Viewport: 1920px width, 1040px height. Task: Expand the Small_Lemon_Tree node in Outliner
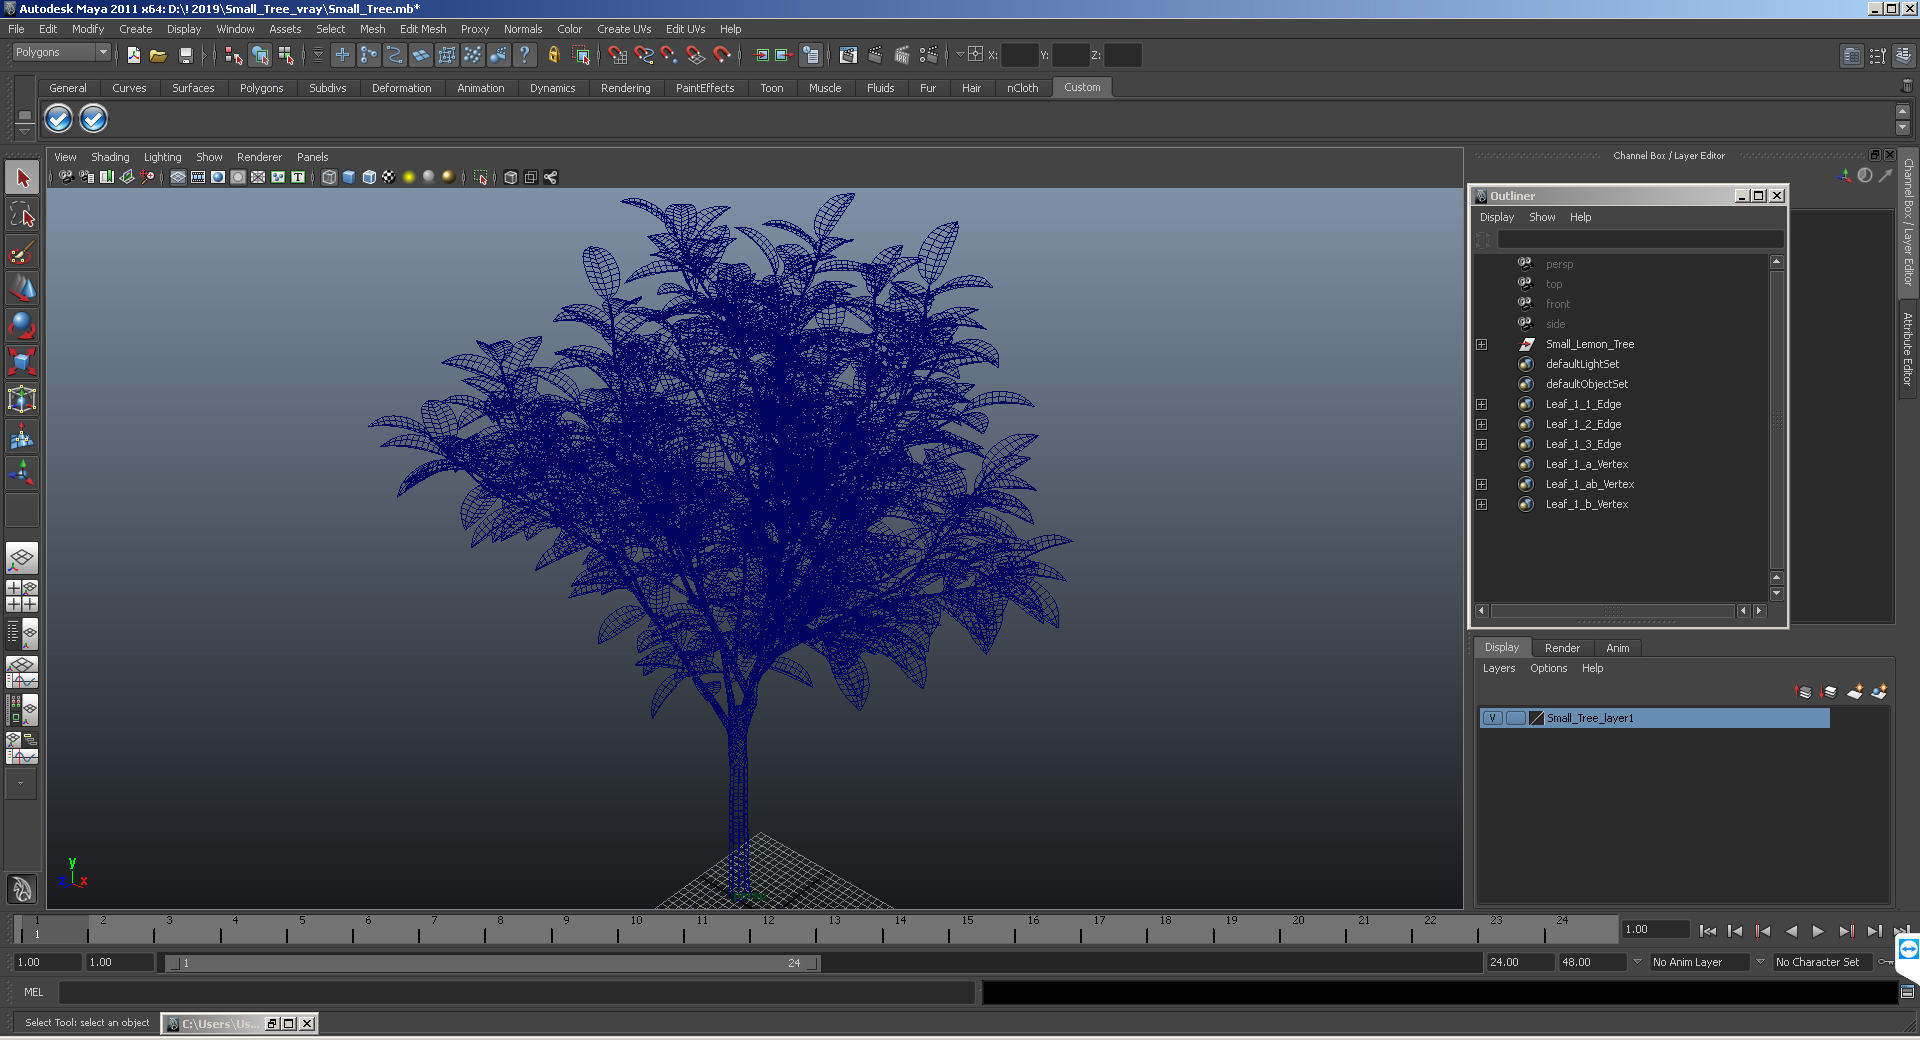pos(1482,345)
